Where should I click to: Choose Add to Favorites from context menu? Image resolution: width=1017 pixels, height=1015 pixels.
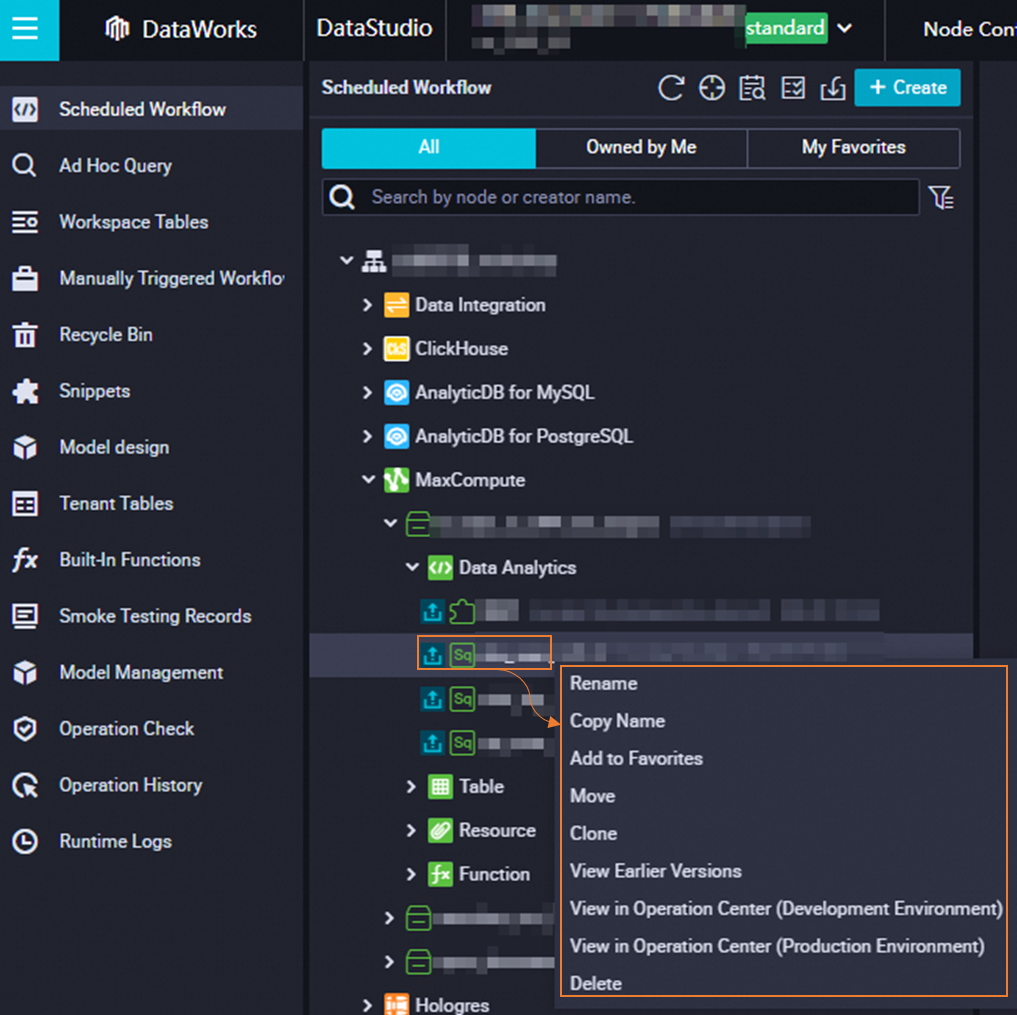636,759
